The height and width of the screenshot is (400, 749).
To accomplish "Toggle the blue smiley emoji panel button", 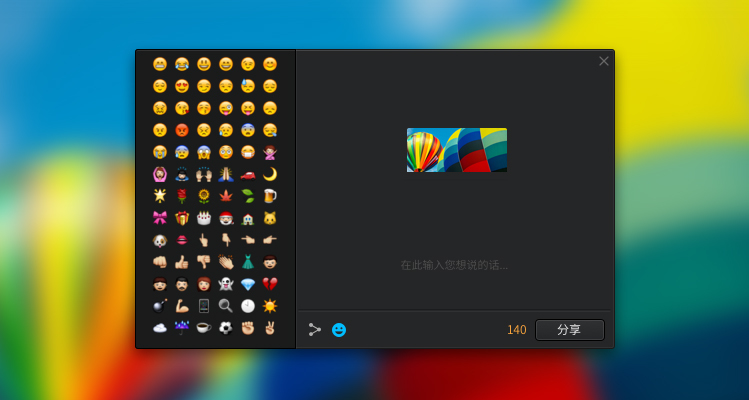I will [x=339, y=330].
